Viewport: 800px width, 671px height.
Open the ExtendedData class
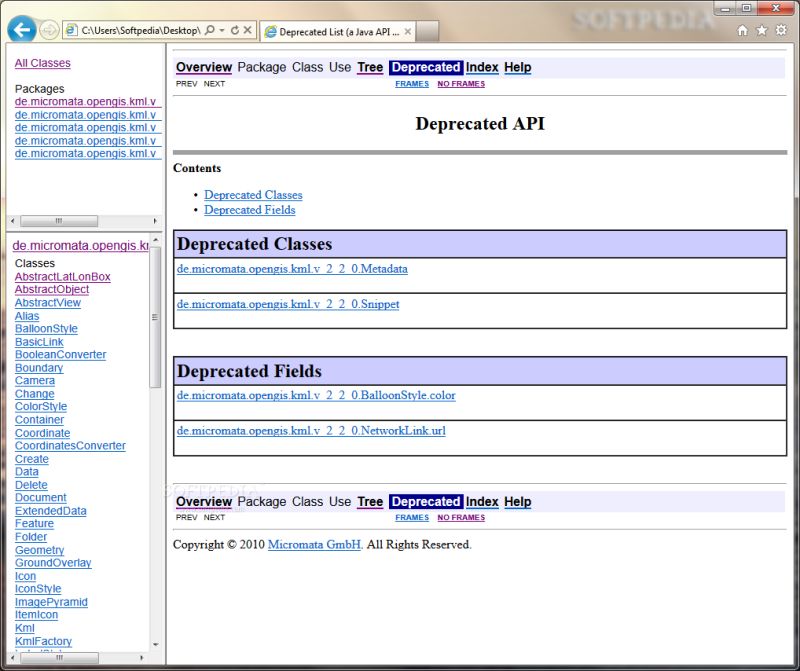pos(51,511)
